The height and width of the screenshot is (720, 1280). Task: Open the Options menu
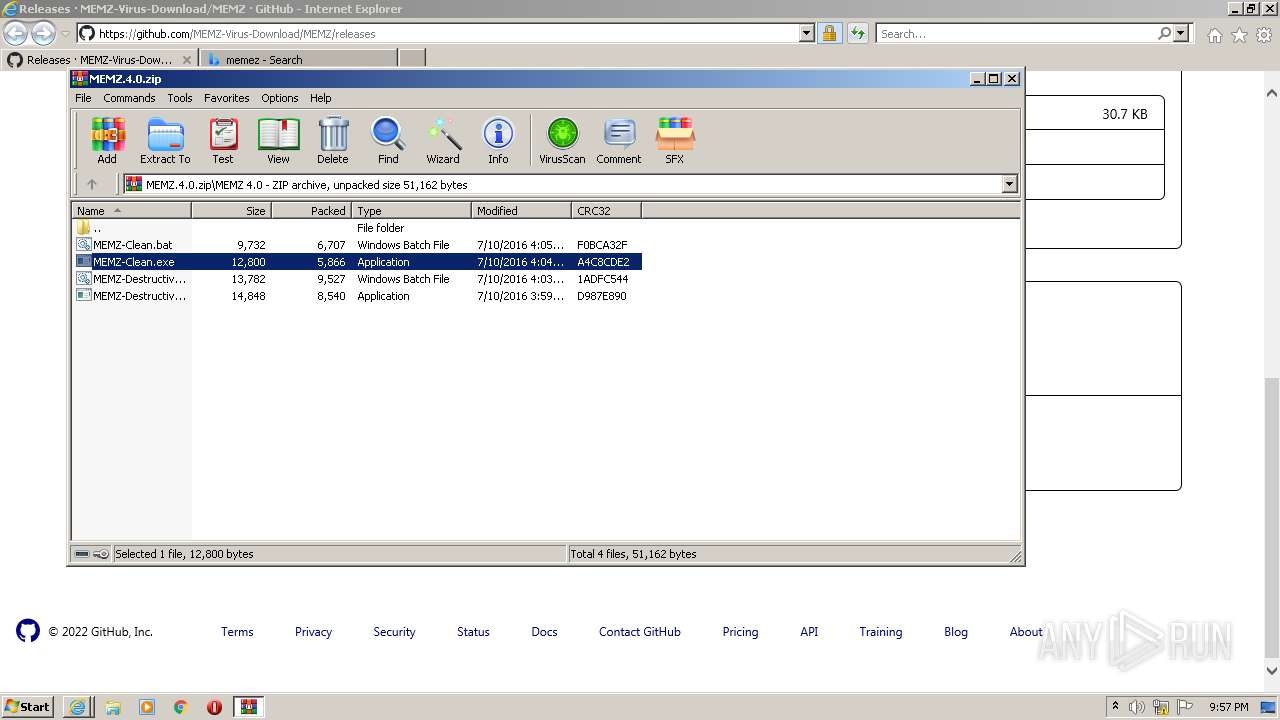(x=280, y=98)
